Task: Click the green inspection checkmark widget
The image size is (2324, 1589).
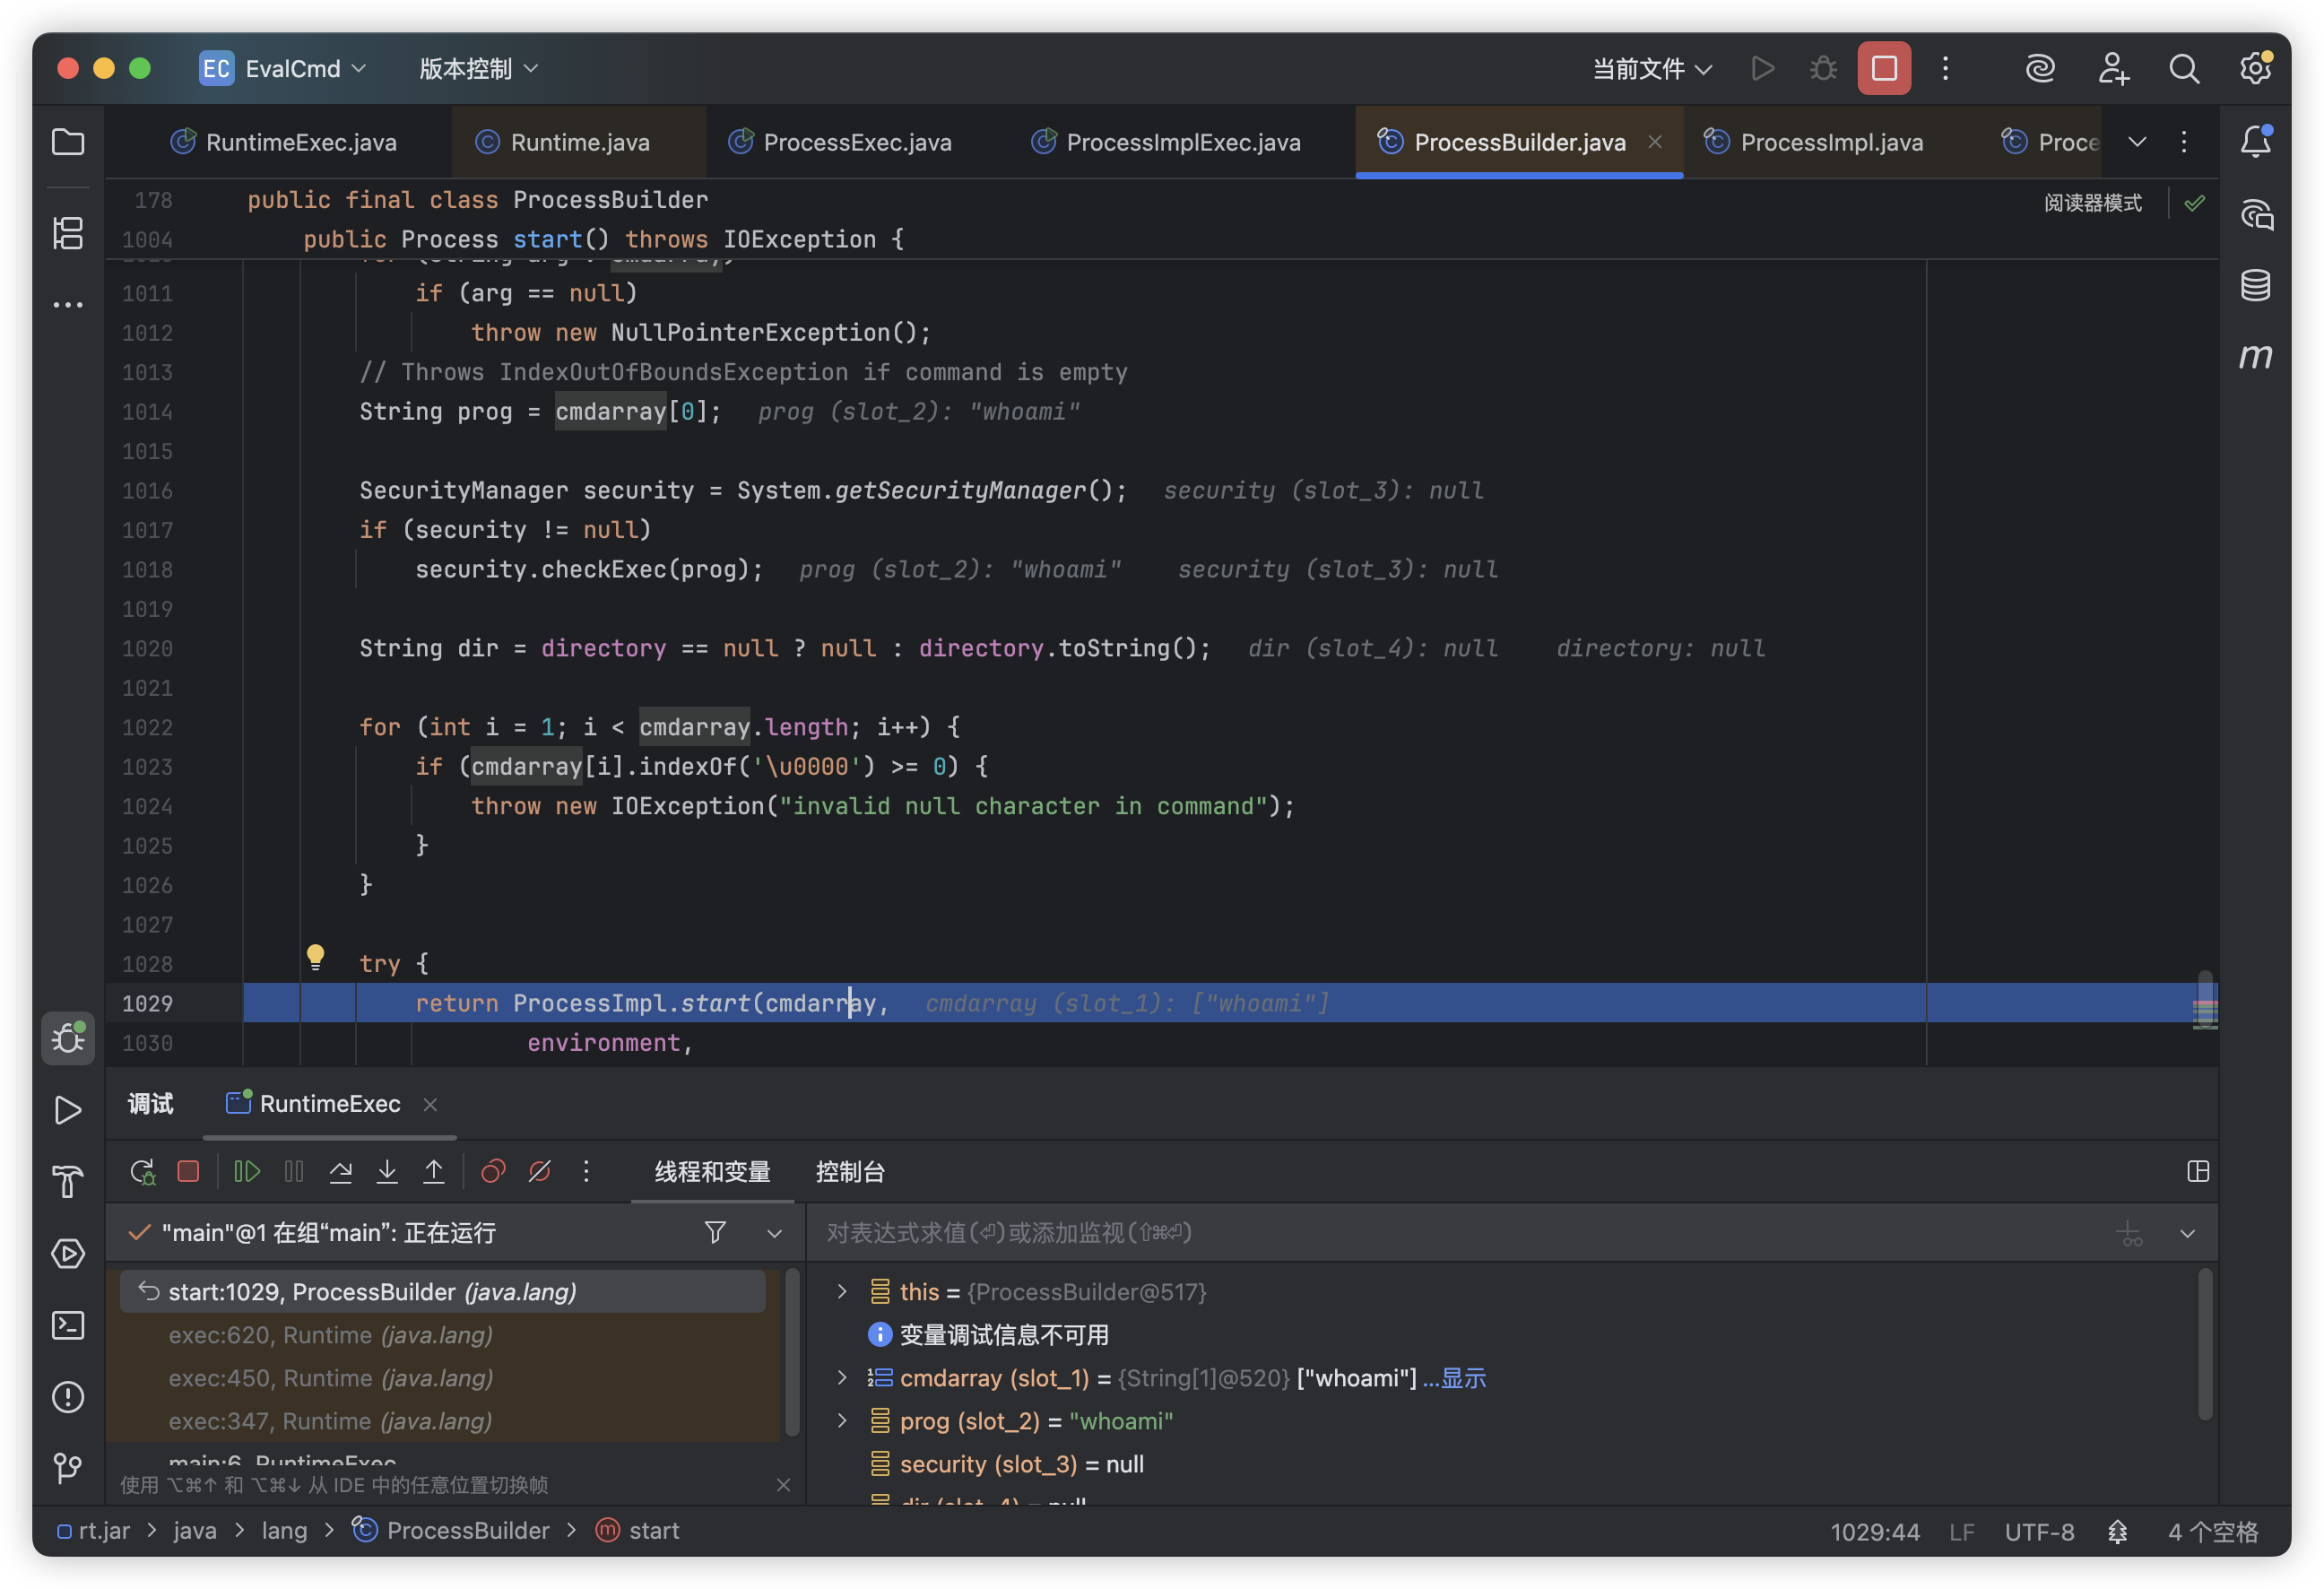Action: click(2195, 203)
